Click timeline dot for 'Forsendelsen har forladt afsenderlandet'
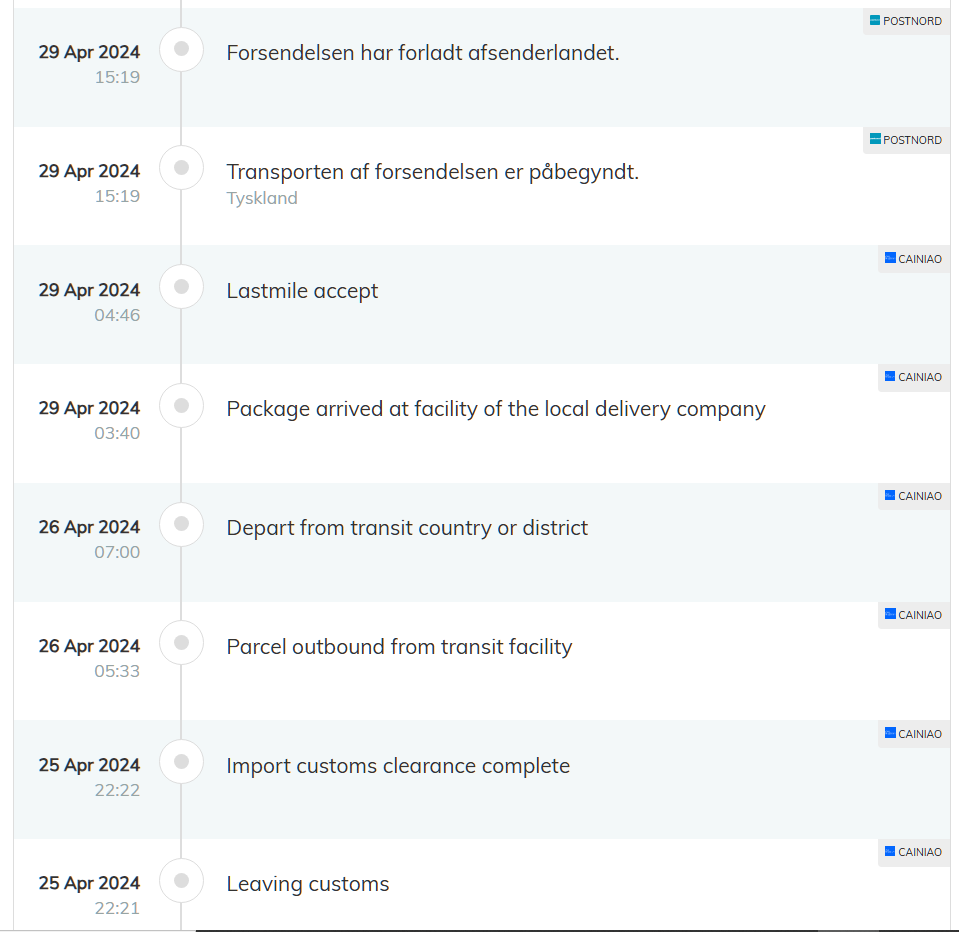The height and width of the screenshot is (932, 959). [182, 49]
